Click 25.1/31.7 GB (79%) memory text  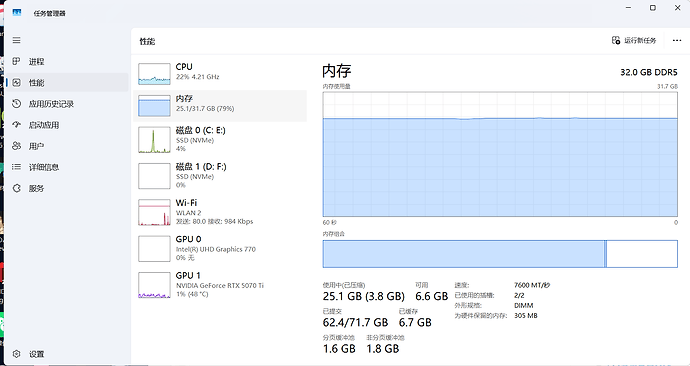(205, 108)
